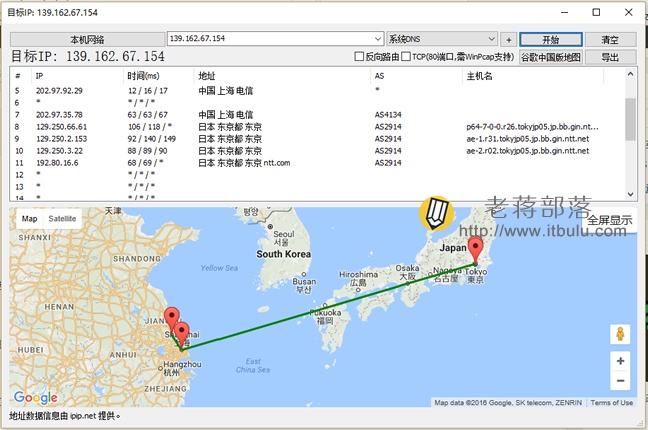Click the 主机名 column header
Screen dimensions: 648x430
(533, 76)
